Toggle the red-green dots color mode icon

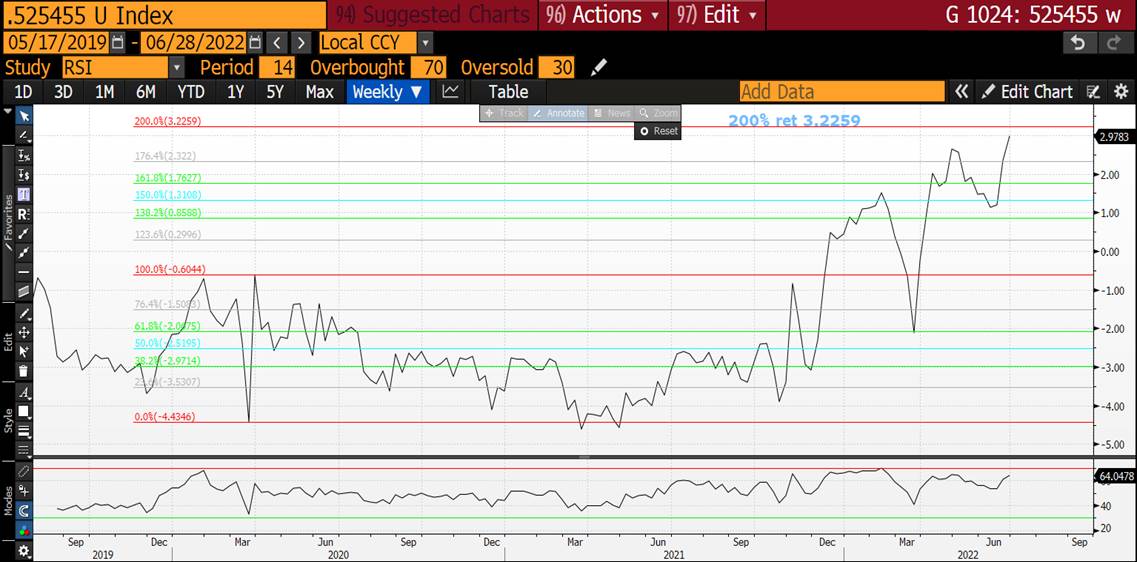tap(24, 529)
